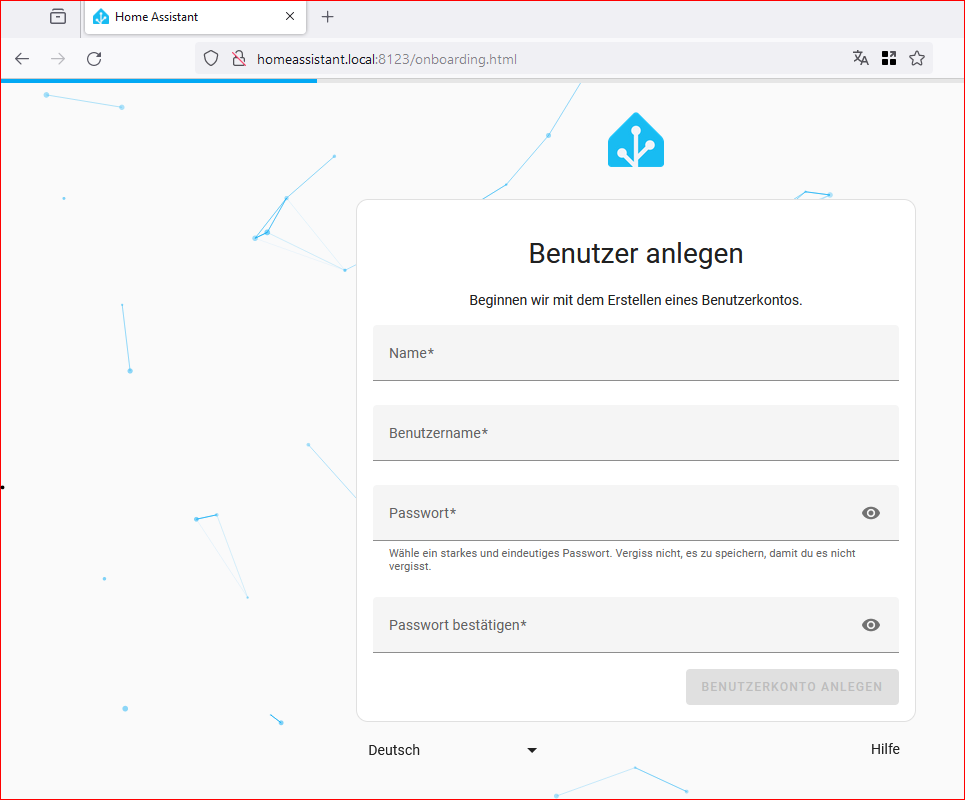Reload the onboarding page
The width and height of the screenshot is (965, 800).
click(x=94, y=59)
